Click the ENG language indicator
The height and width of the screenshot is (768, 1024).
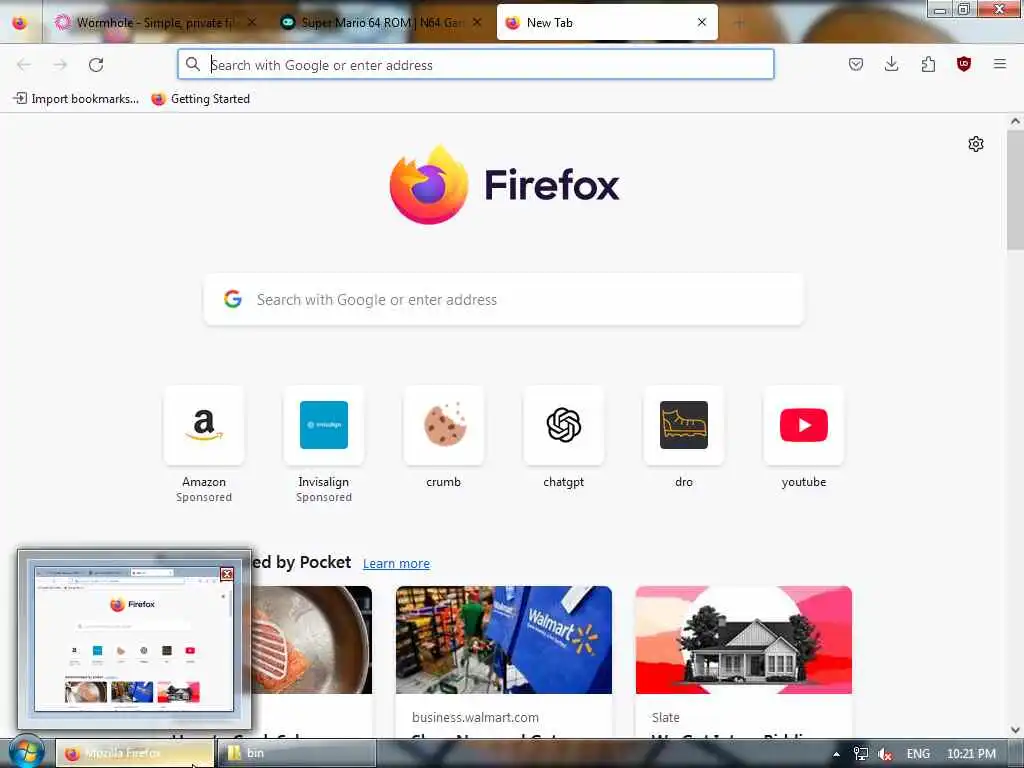click(918, 754)
